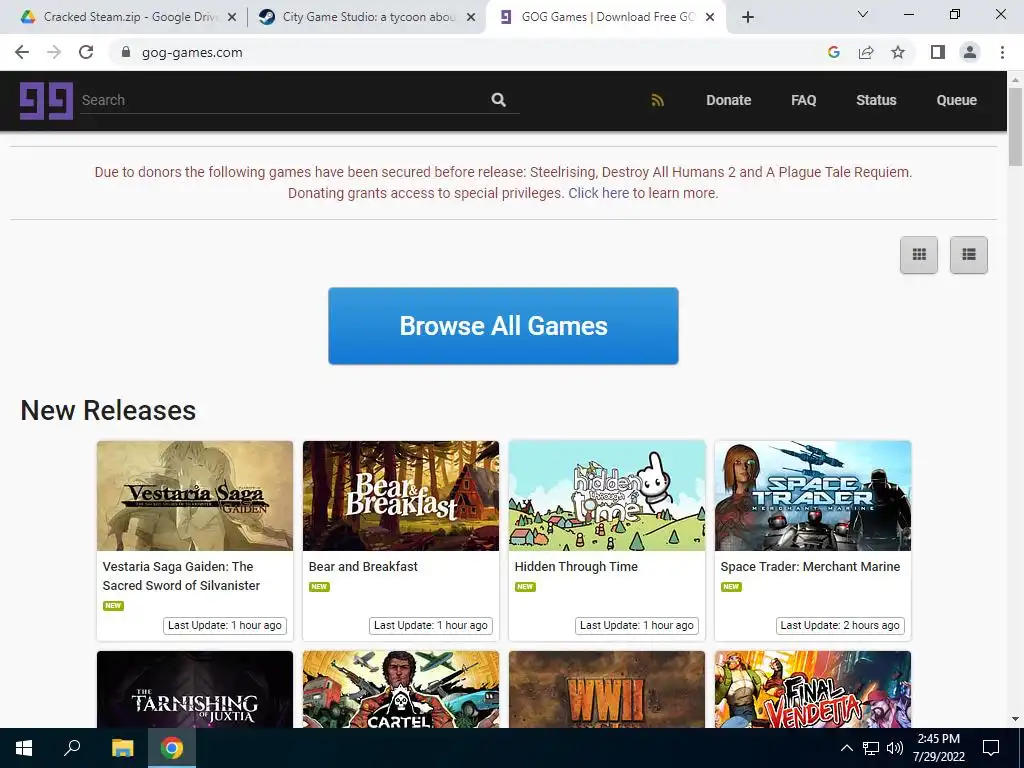
Task: Go forward in browser history
Action: [x=54, y=52]
